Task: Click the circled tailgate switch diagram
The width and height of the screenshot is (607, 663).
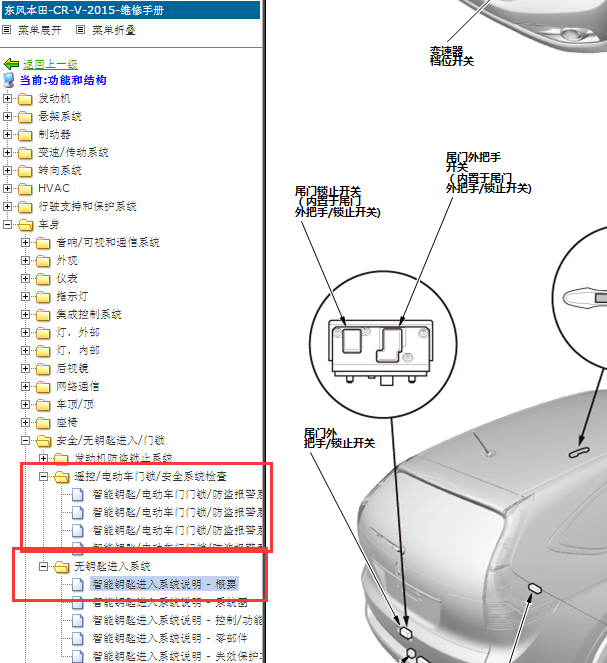Action: (x=383, y=345)
